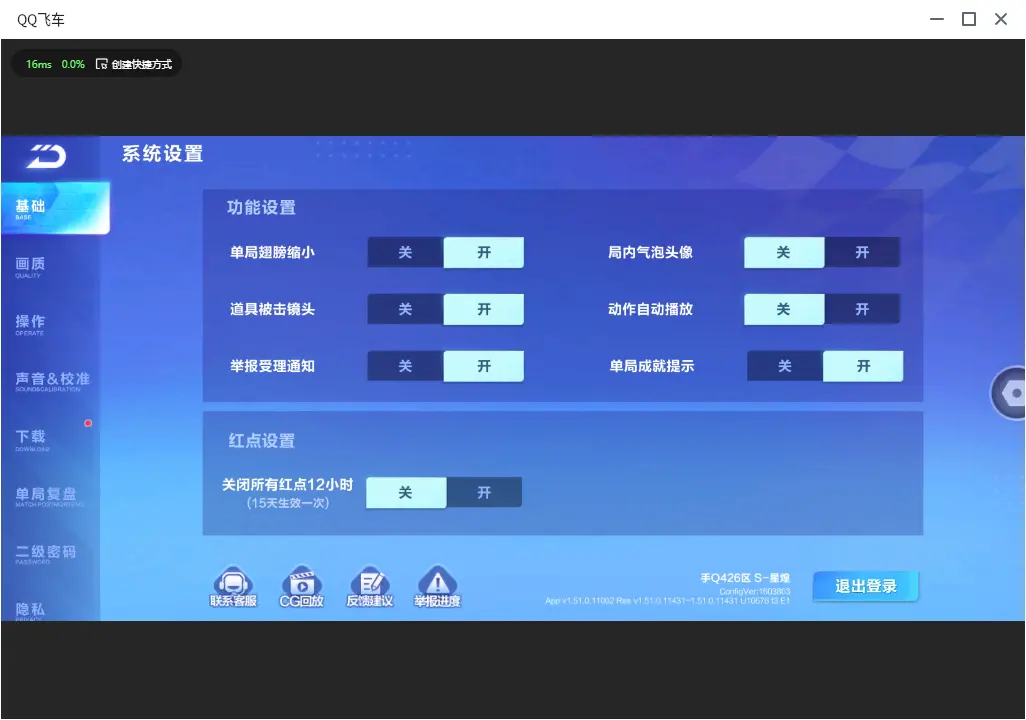Viewport: 1026px width, 720px height.
Task: Click the (15天生效一次) note
Action: pyautogui.click(x=288, y=503)
